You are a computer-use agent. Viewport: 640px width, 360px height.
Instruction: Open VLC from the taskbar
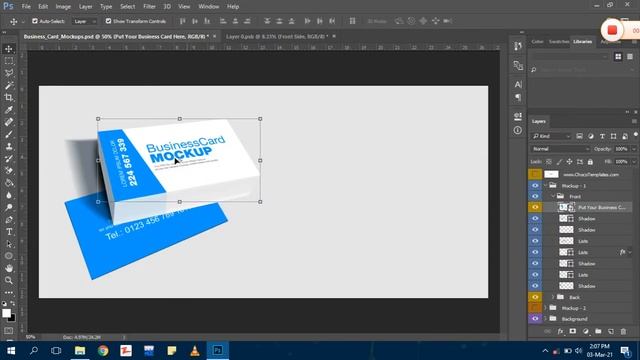195,351
